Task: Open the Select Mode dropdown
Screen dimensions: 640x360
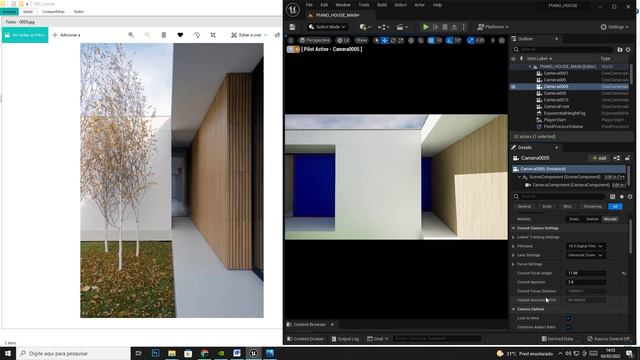Action: pos(327,27)
